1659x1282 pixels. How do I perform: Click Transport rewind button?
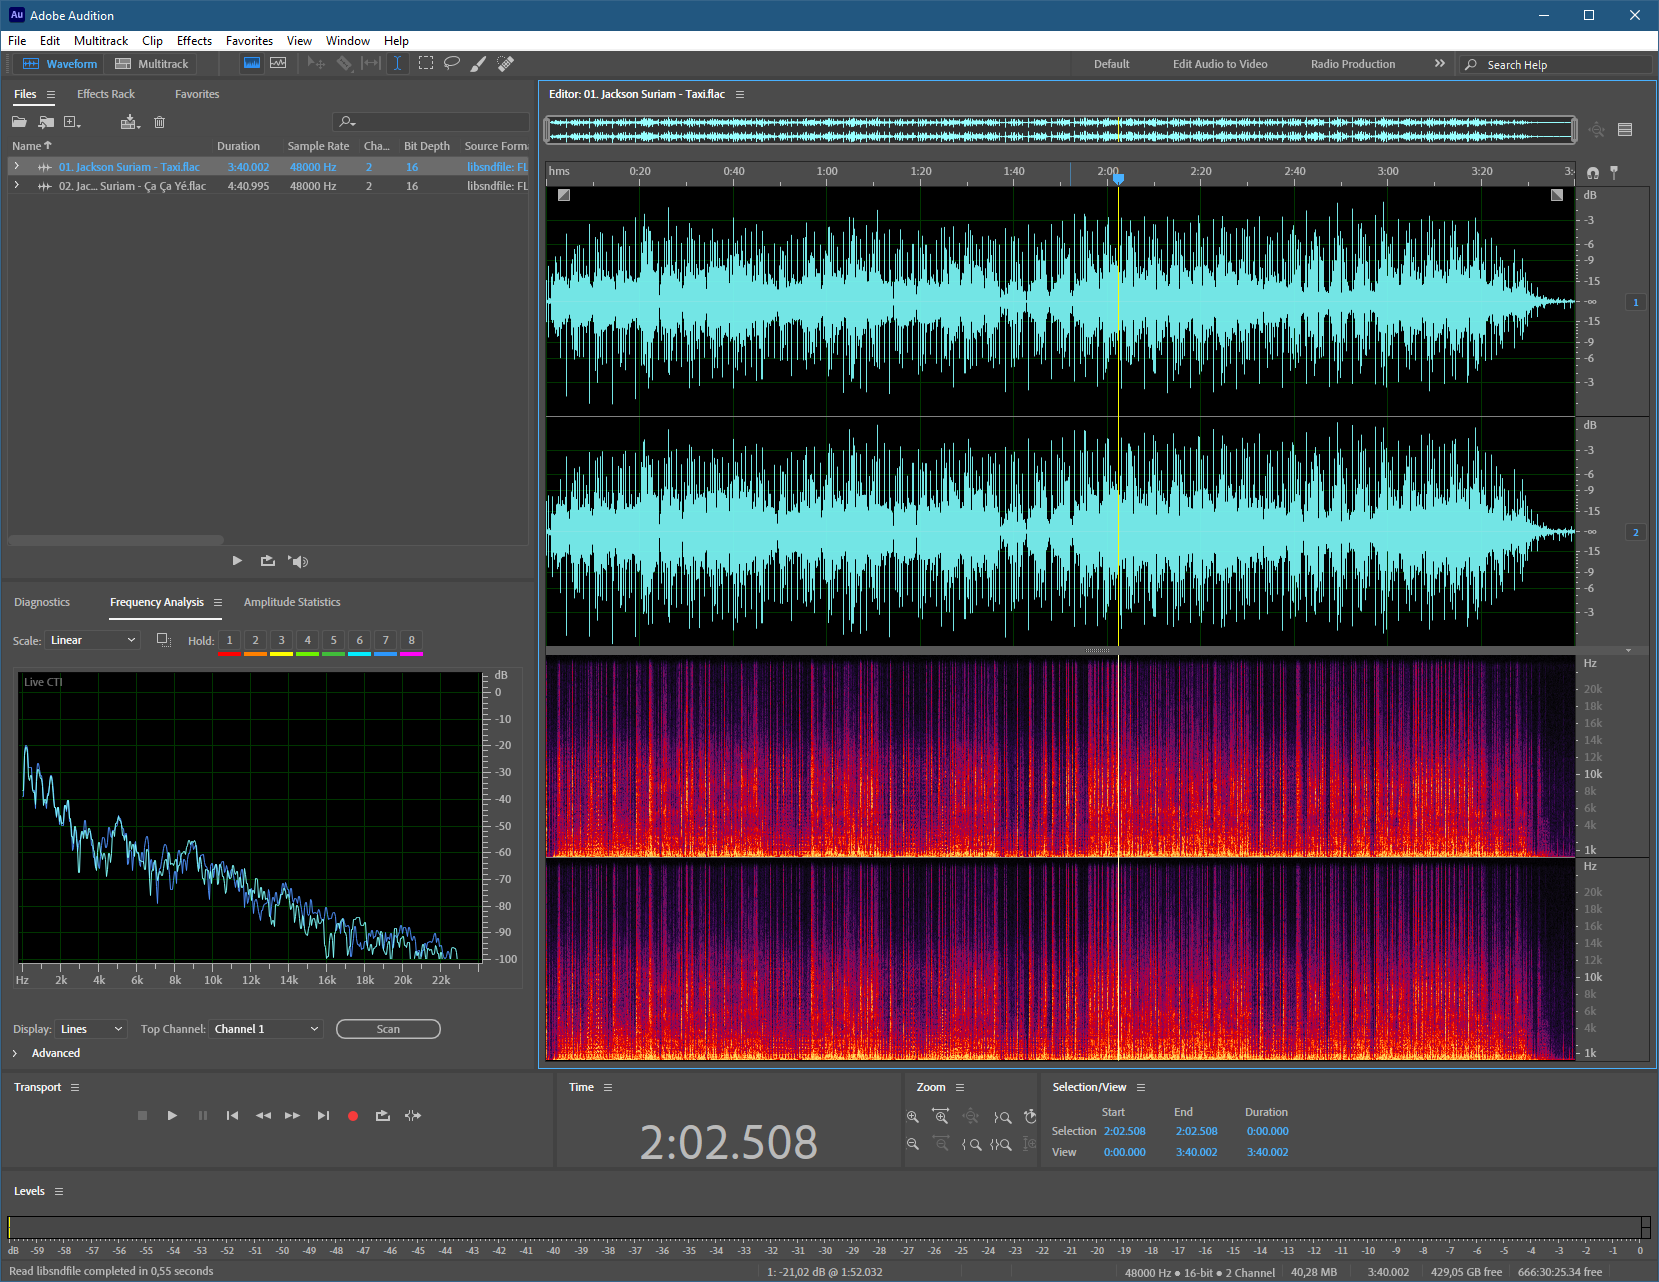point(263,1115)
